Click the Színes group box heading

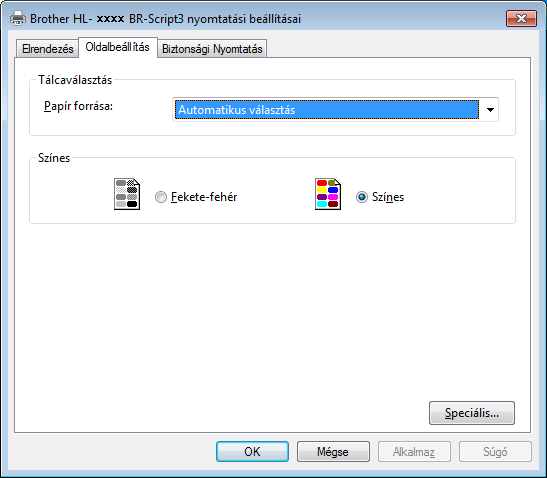54,158
